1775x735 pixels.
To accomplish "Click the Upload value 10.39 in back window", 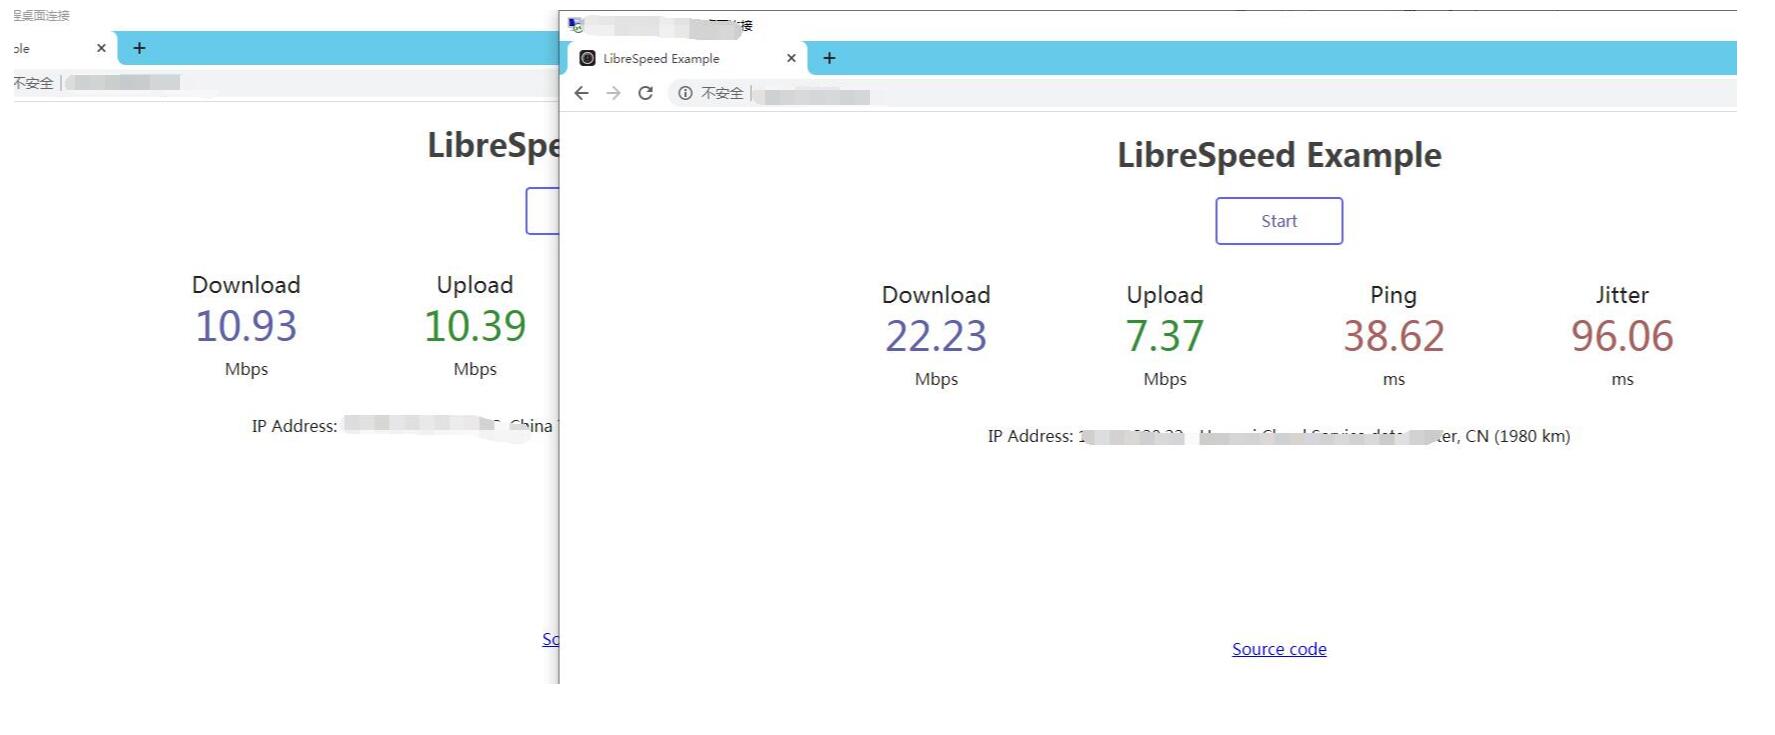I will point(475,326).
